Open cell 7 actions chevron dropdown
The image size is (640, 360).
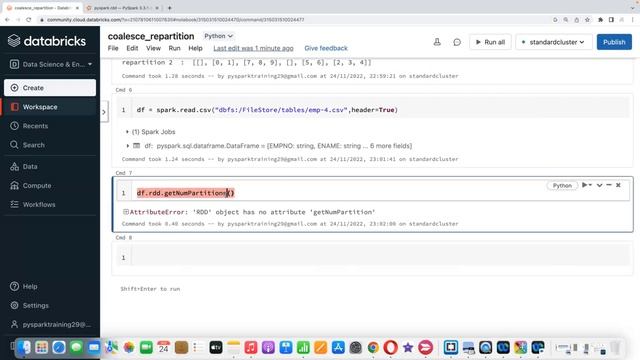599,185
